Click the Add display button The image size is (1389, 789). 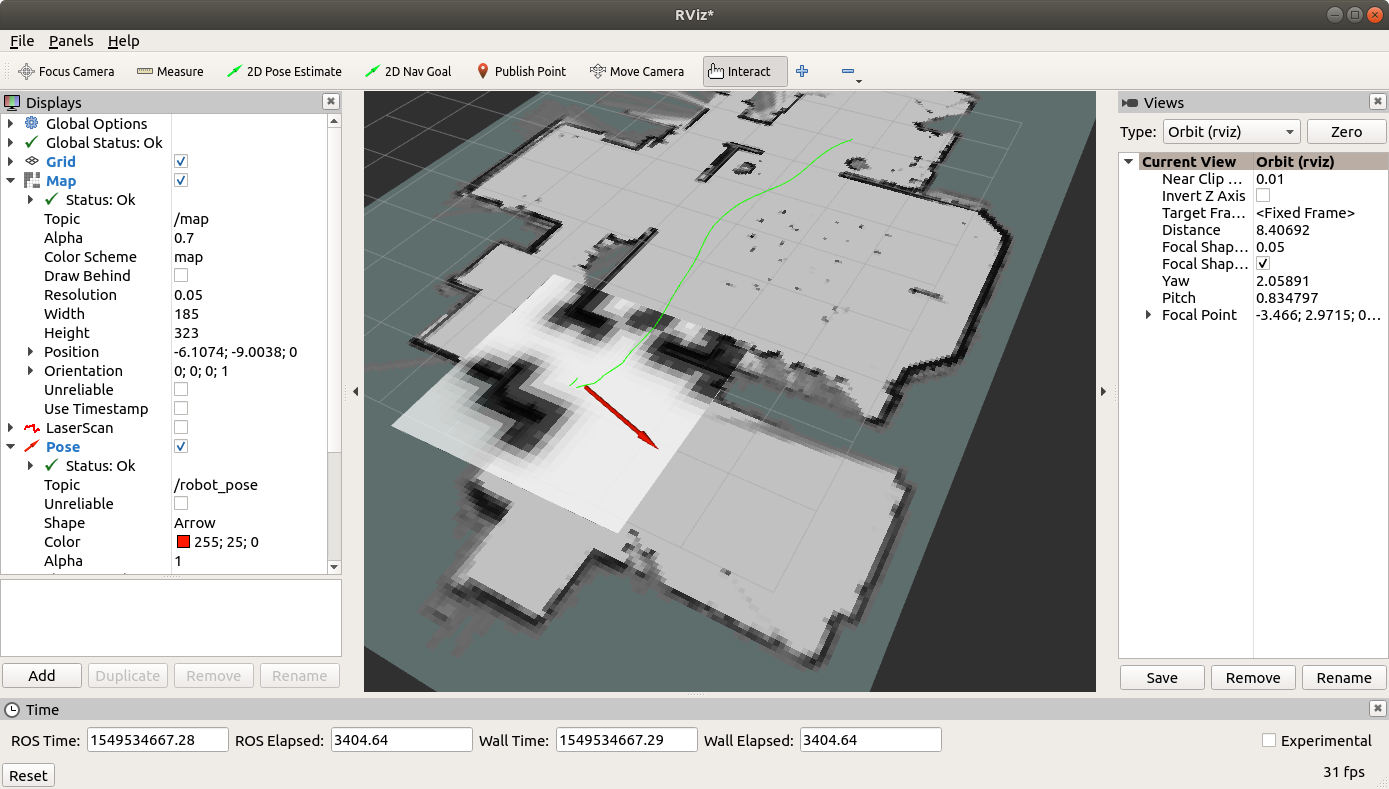[x=42, y=676]
